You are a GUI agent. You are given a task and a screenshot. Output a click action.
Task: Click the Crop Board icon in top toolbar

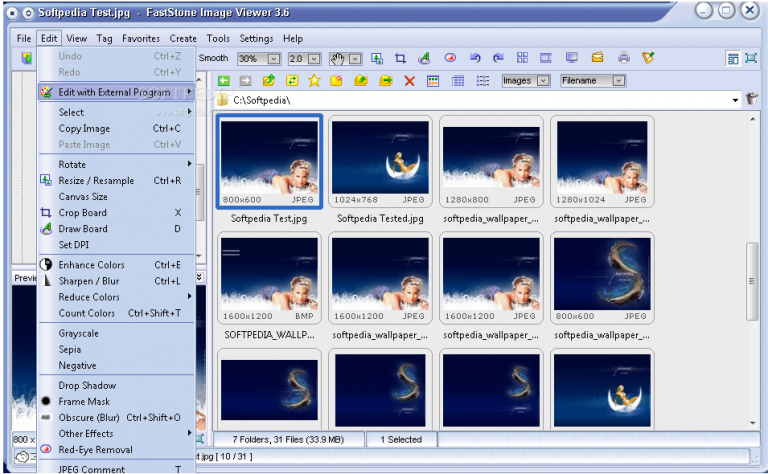(400, 59)
